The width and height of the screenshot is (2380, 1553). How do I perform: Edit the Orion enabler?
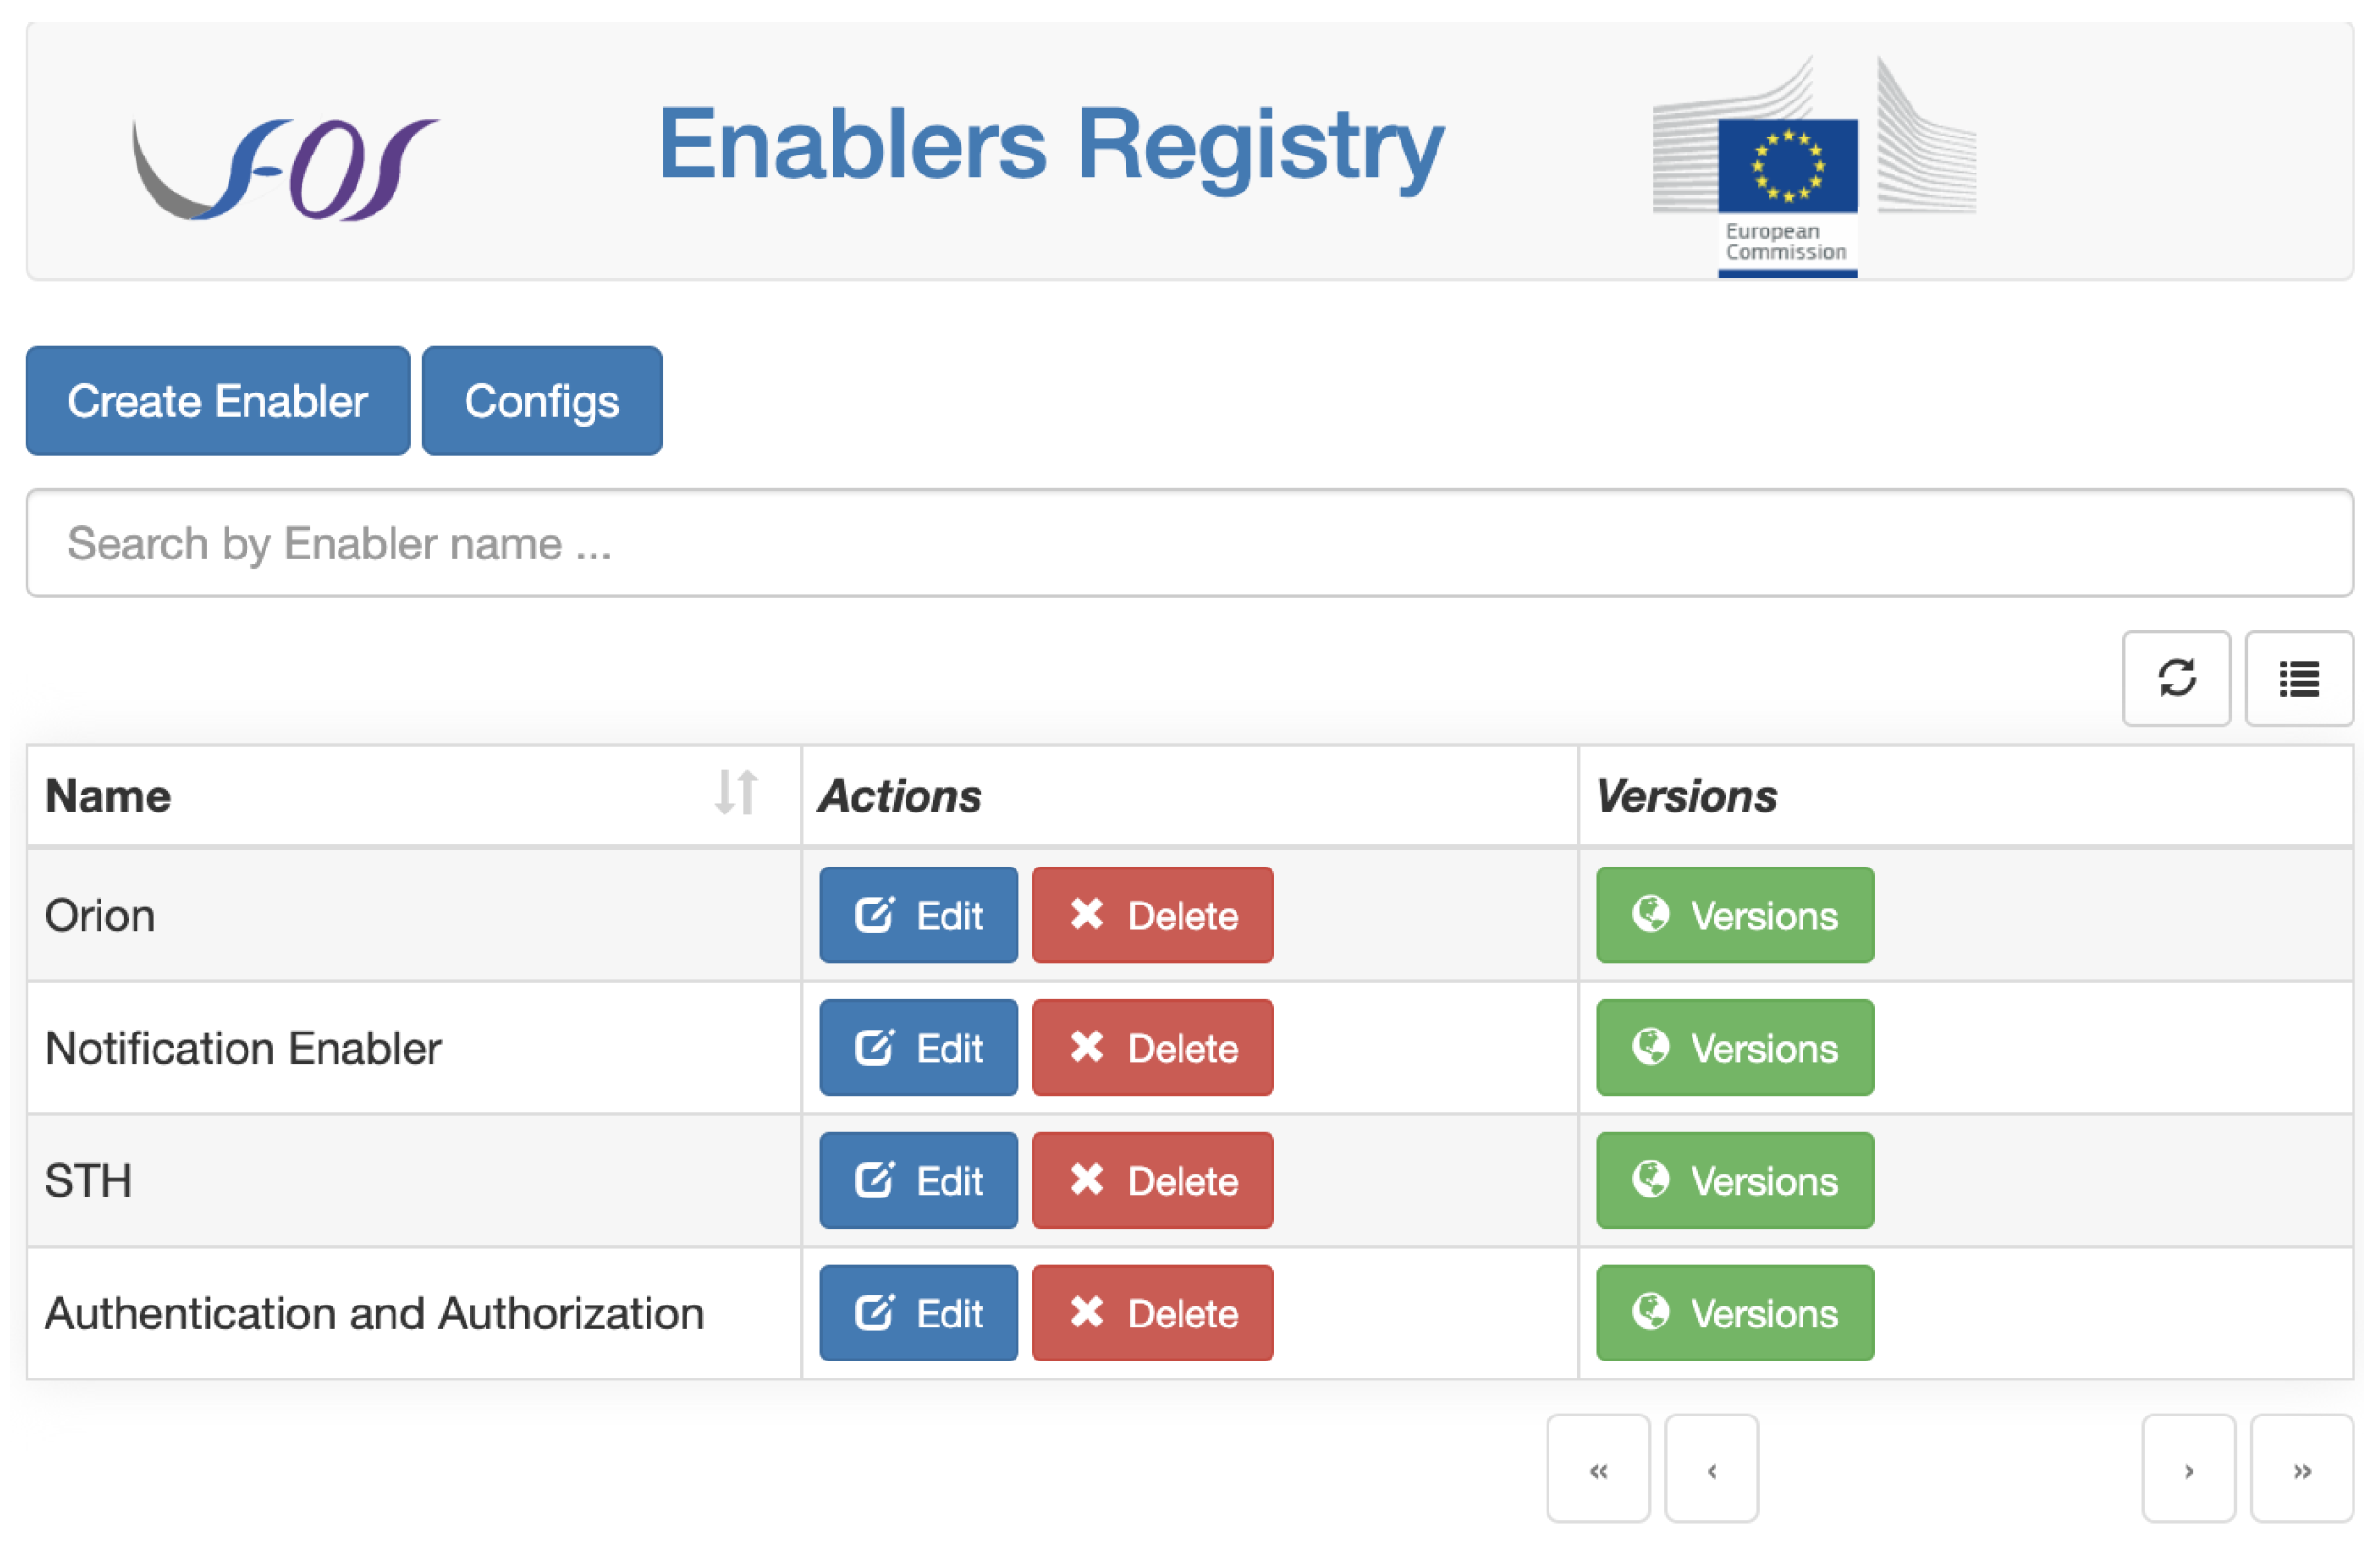(918, 915)
